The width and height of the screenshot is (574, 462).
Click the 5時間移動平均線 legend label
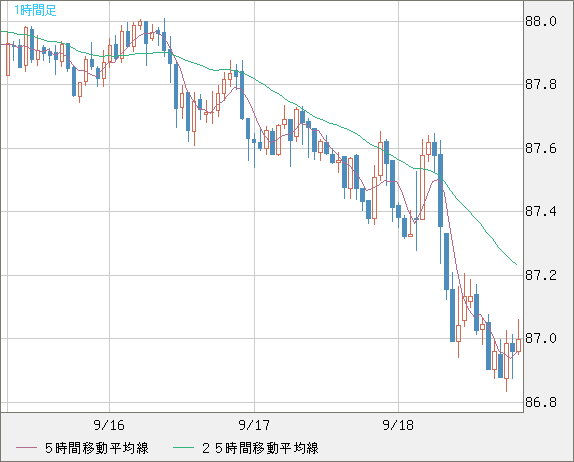click(97, 448)
